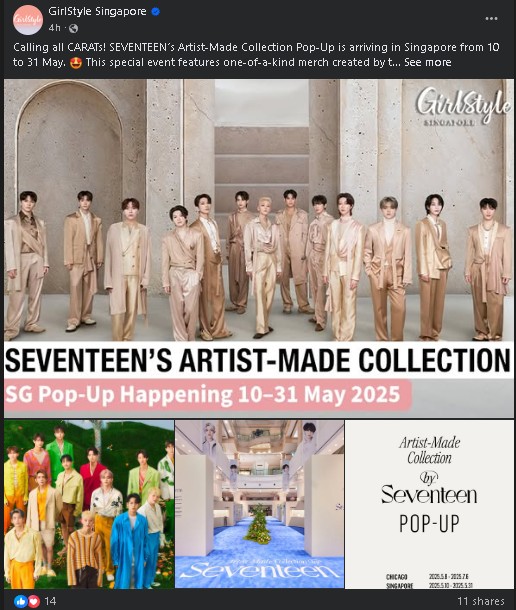Screen dimensions: 516x610
Task: Click the SEVENTEEN'S ARTIST-MADE COLLECTION headline banner
Action: (x=258, y=360)
